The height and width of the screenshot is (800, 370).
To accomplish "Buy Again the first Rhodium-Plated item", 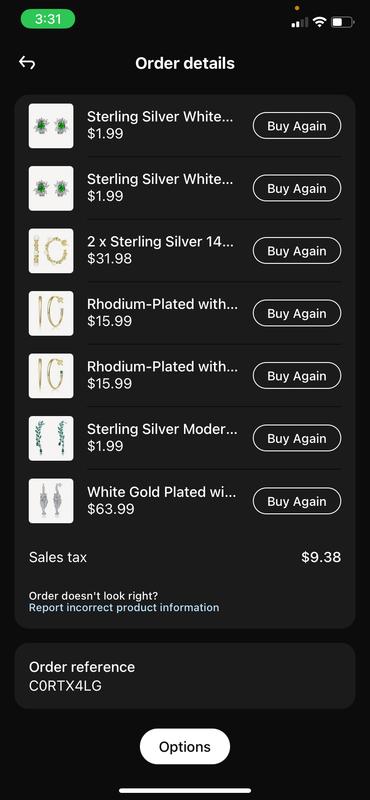I will pyautogui.click(x=297, y=313).
